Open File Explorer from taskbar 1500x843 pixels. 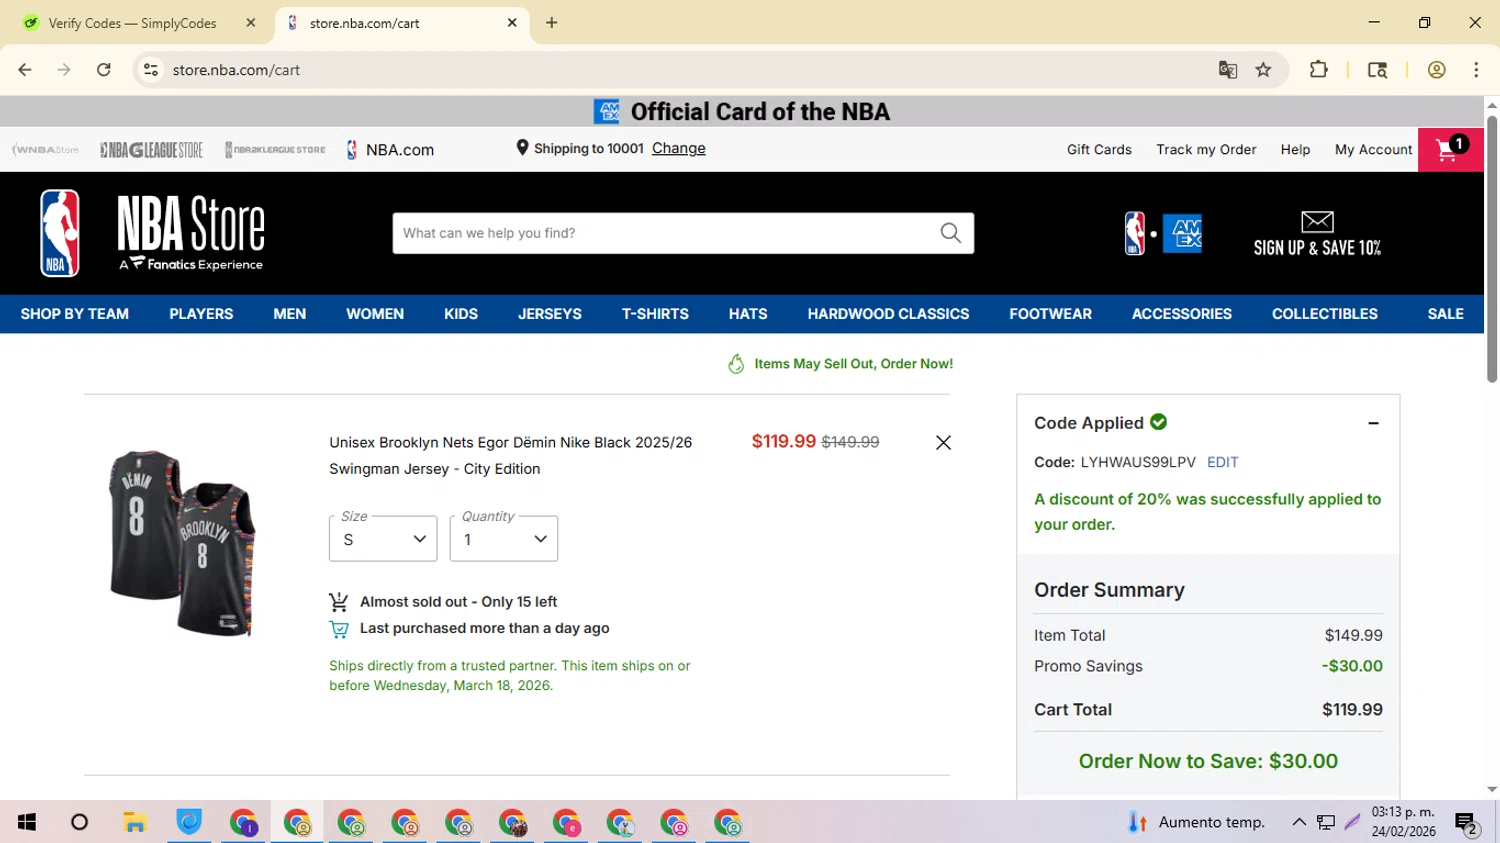tap(134, 822)
